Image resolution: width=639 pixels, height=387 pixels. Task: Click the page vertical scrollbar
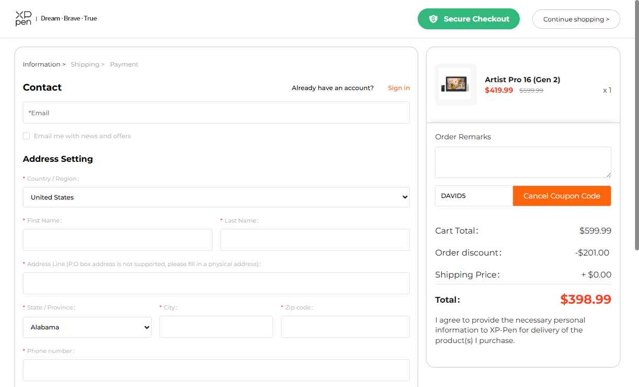click(636, 126)
